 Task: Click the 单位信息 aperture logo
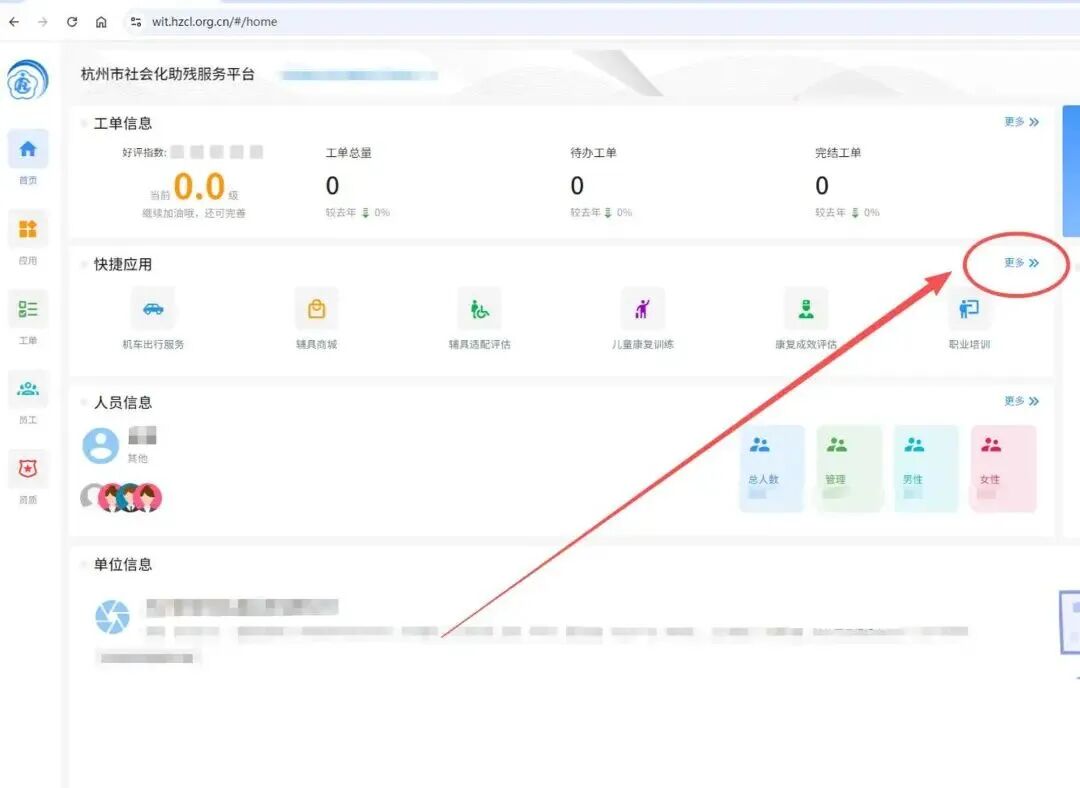point(112,616)
